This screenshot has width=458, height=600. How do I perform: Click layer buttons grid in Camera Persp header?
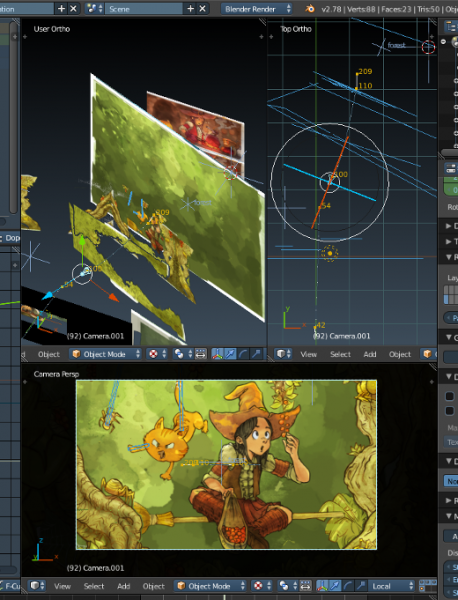428,586
